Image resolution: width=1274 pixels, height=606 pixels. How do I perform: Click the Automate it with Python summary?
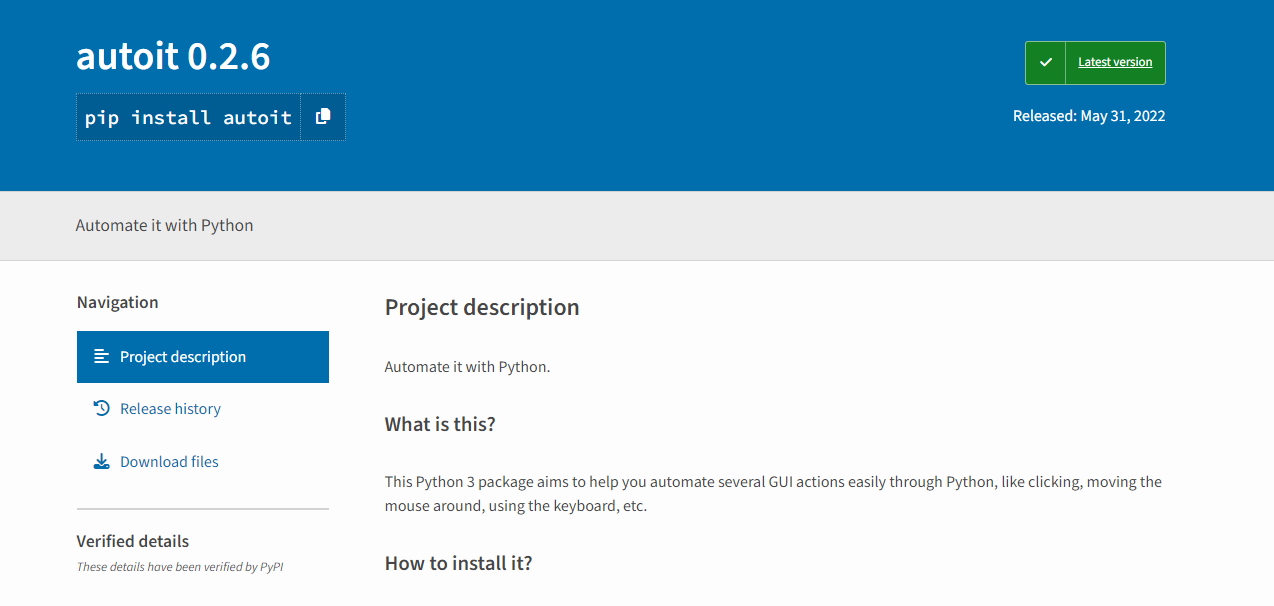tap(164, 225)
